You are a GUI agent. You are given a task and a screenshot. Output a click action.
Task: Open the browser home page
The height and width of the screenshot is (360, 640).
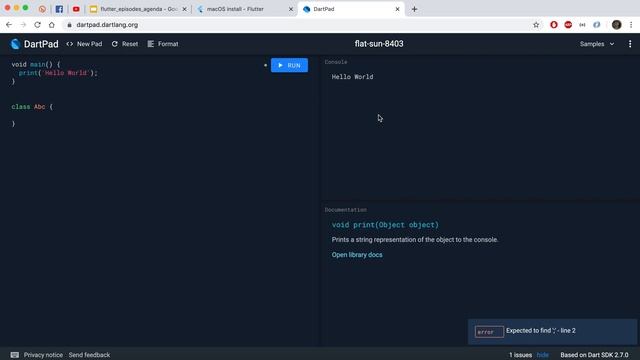(x=51, y=25)
